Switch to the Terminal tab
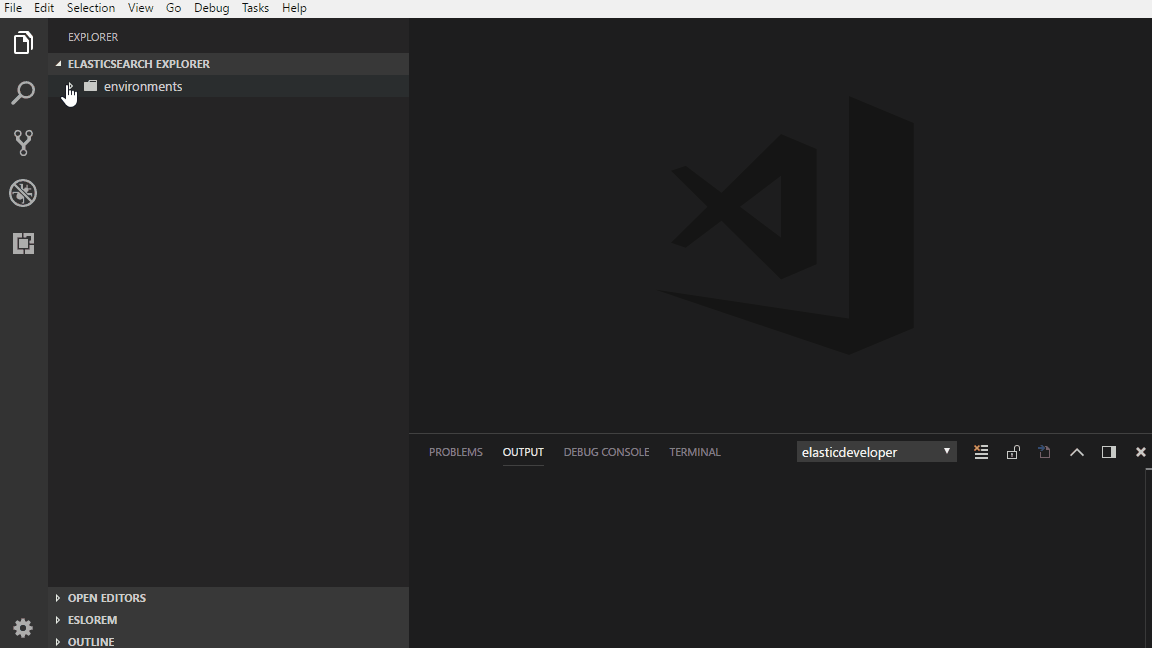The width and height of the screenshot is (1152, 648). click(694, 452)
